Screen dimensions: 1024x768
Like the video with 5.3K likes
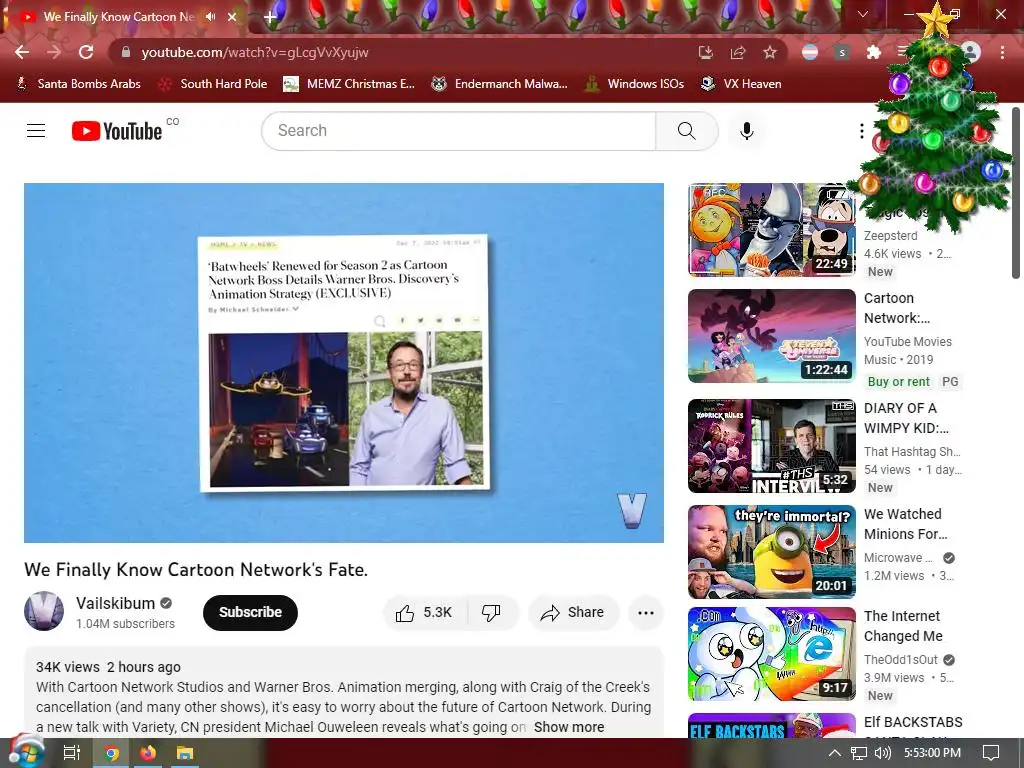424,613
